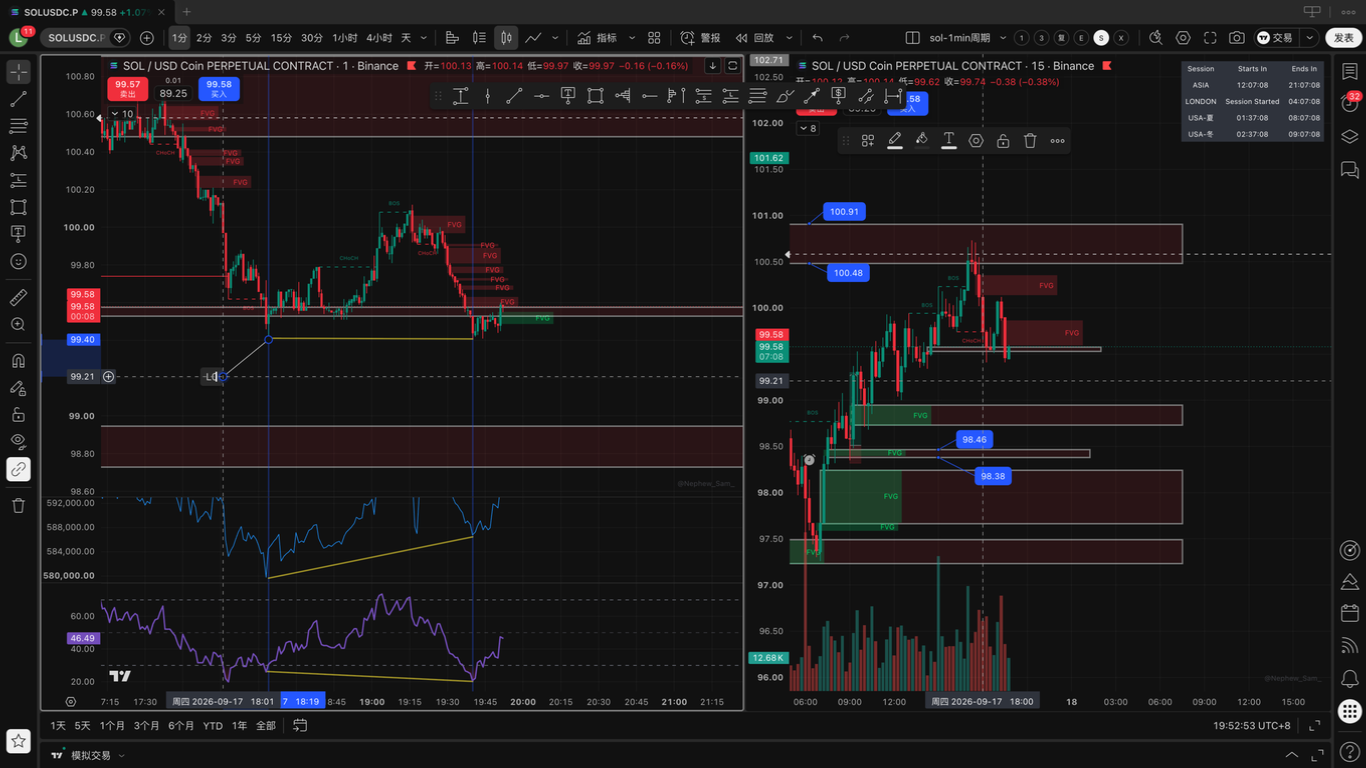Screen dimensions: 1366x768
Task: Toggle magnet mode
Action: click(x=18, y=360)
